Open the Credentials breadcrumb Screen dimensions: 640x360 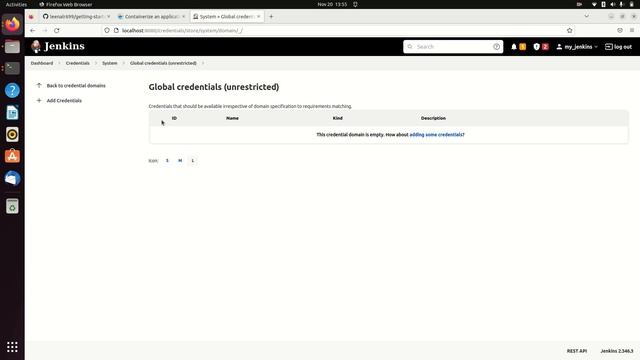[78, 63]
